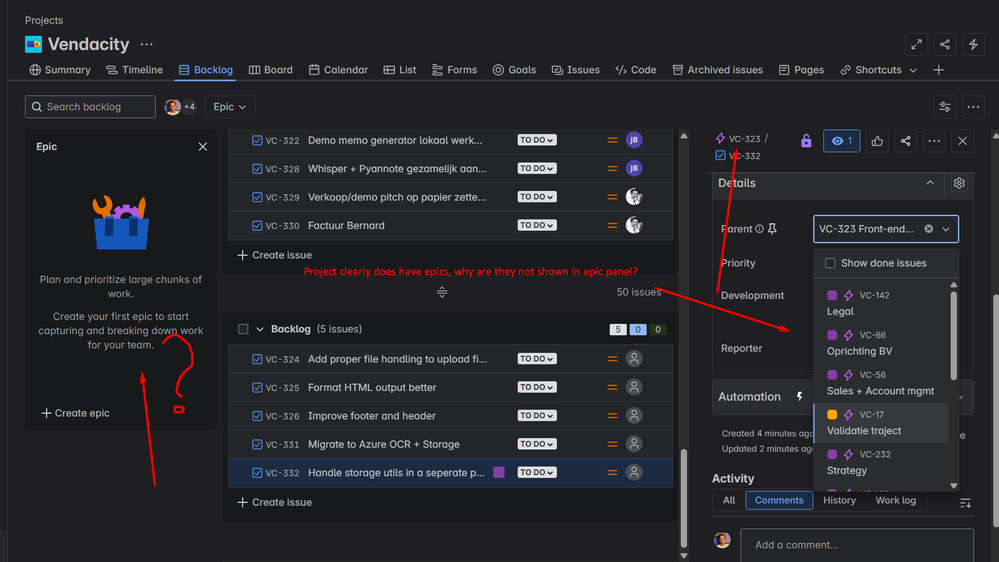Select epic VC-66 Oprichting BV
The image size is (999, 562).
(881, 343)
